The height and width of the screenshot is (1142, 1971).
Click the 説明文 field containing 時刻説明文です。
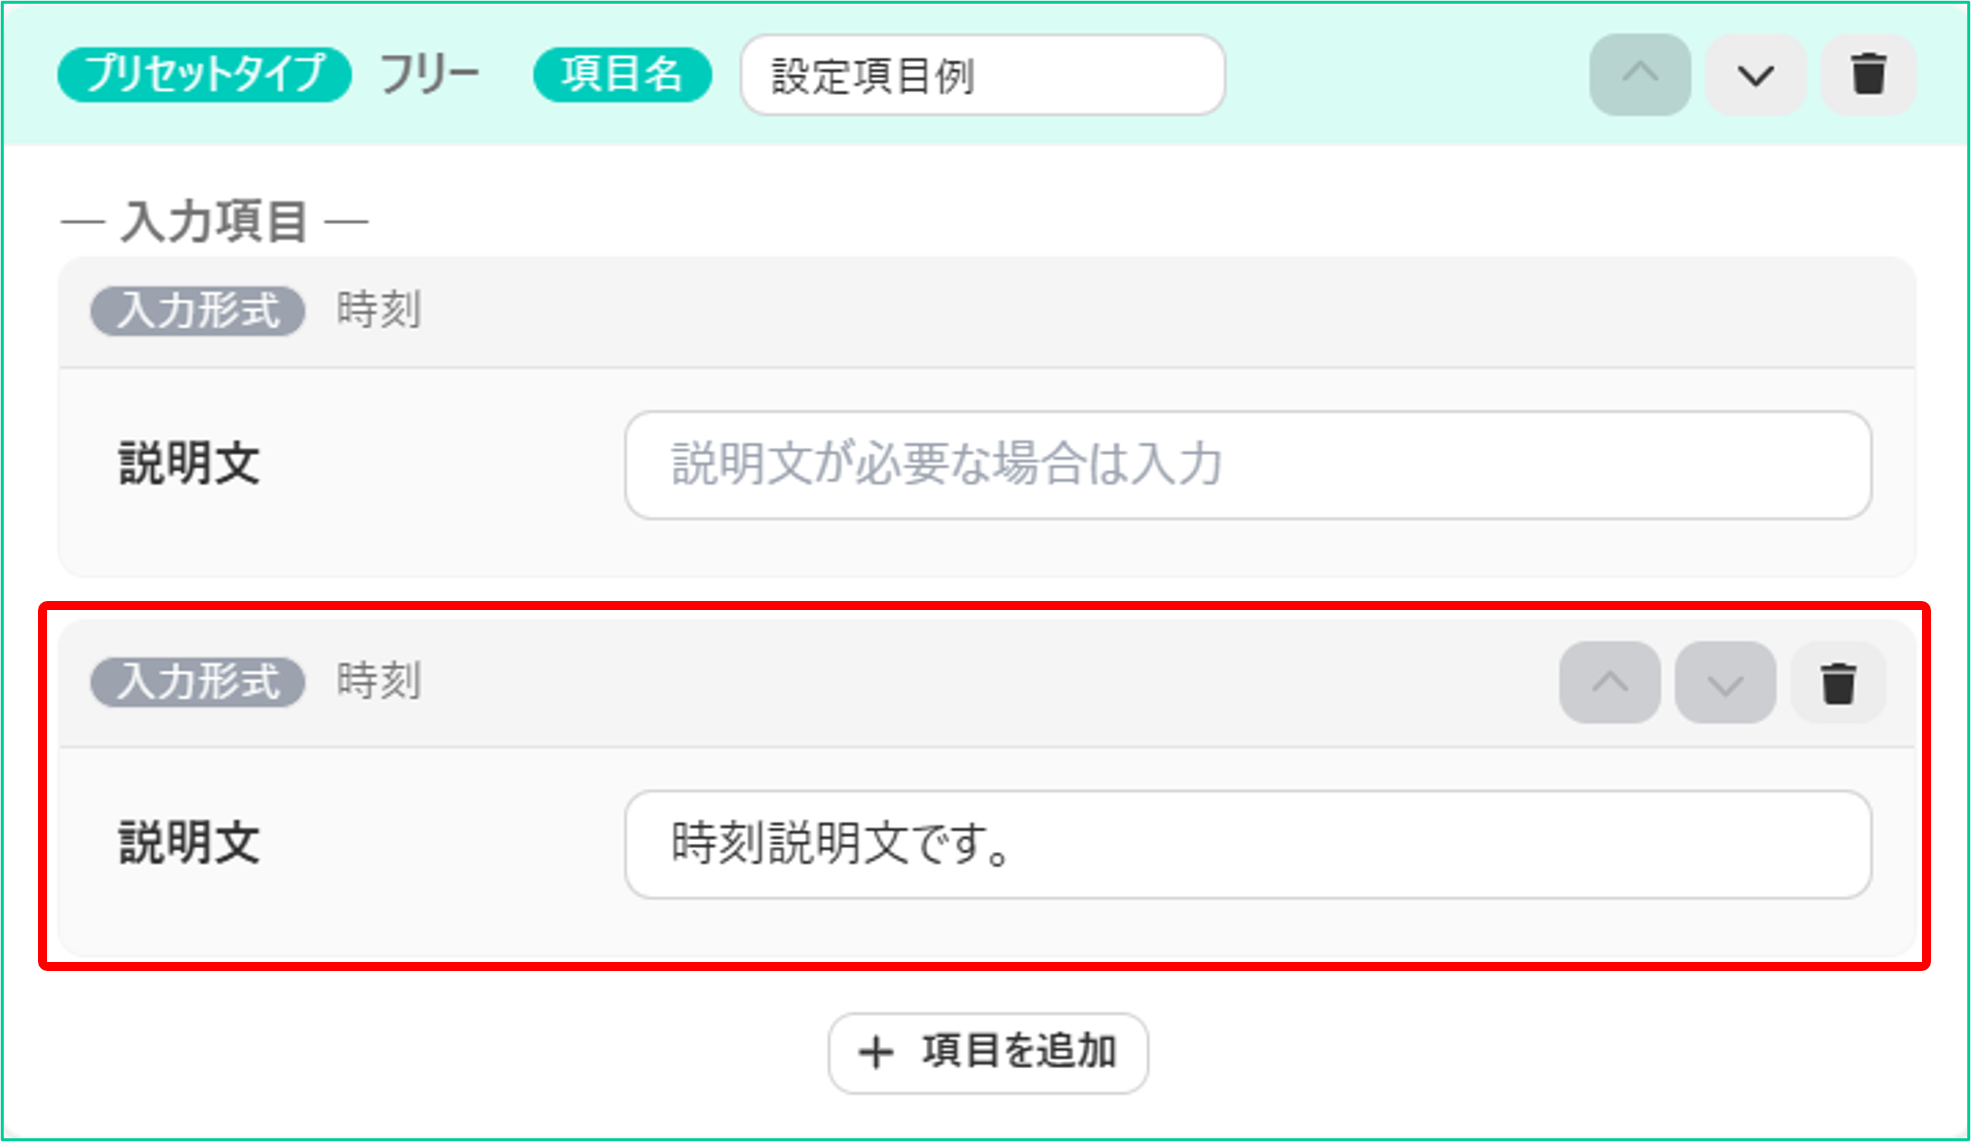1248,845
